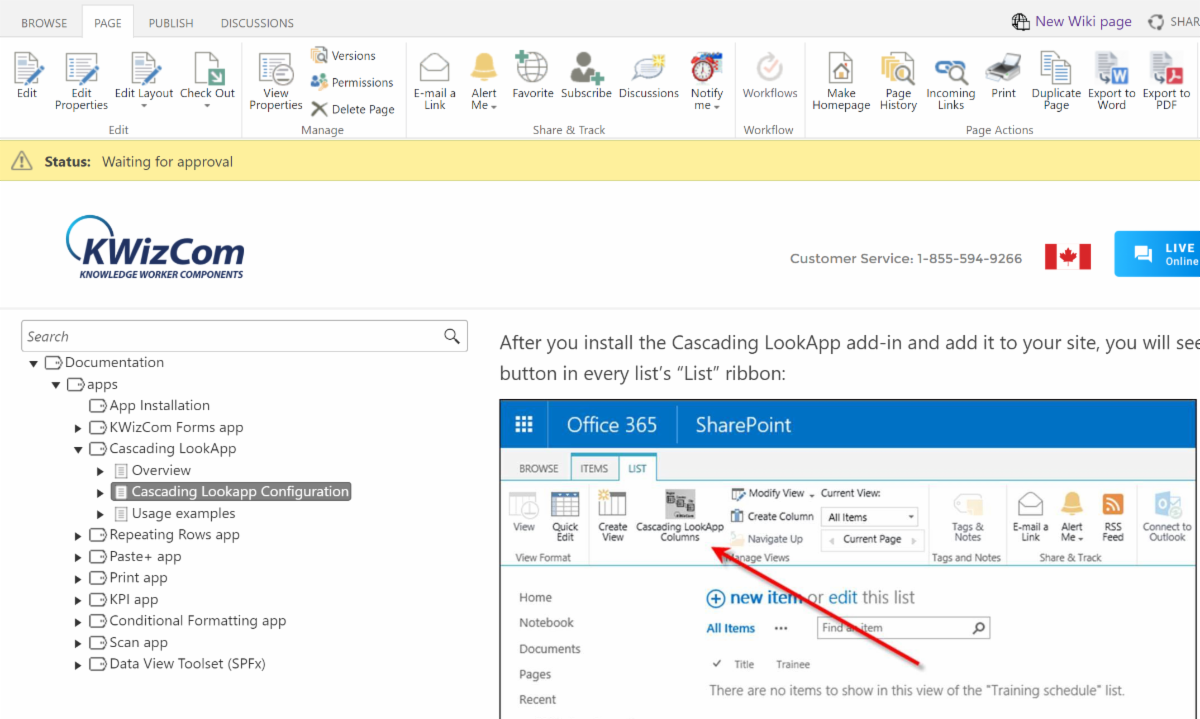Click the embedded SharePoint ribbon screenshot
The image size is (1200, 719).
[848, 559]
